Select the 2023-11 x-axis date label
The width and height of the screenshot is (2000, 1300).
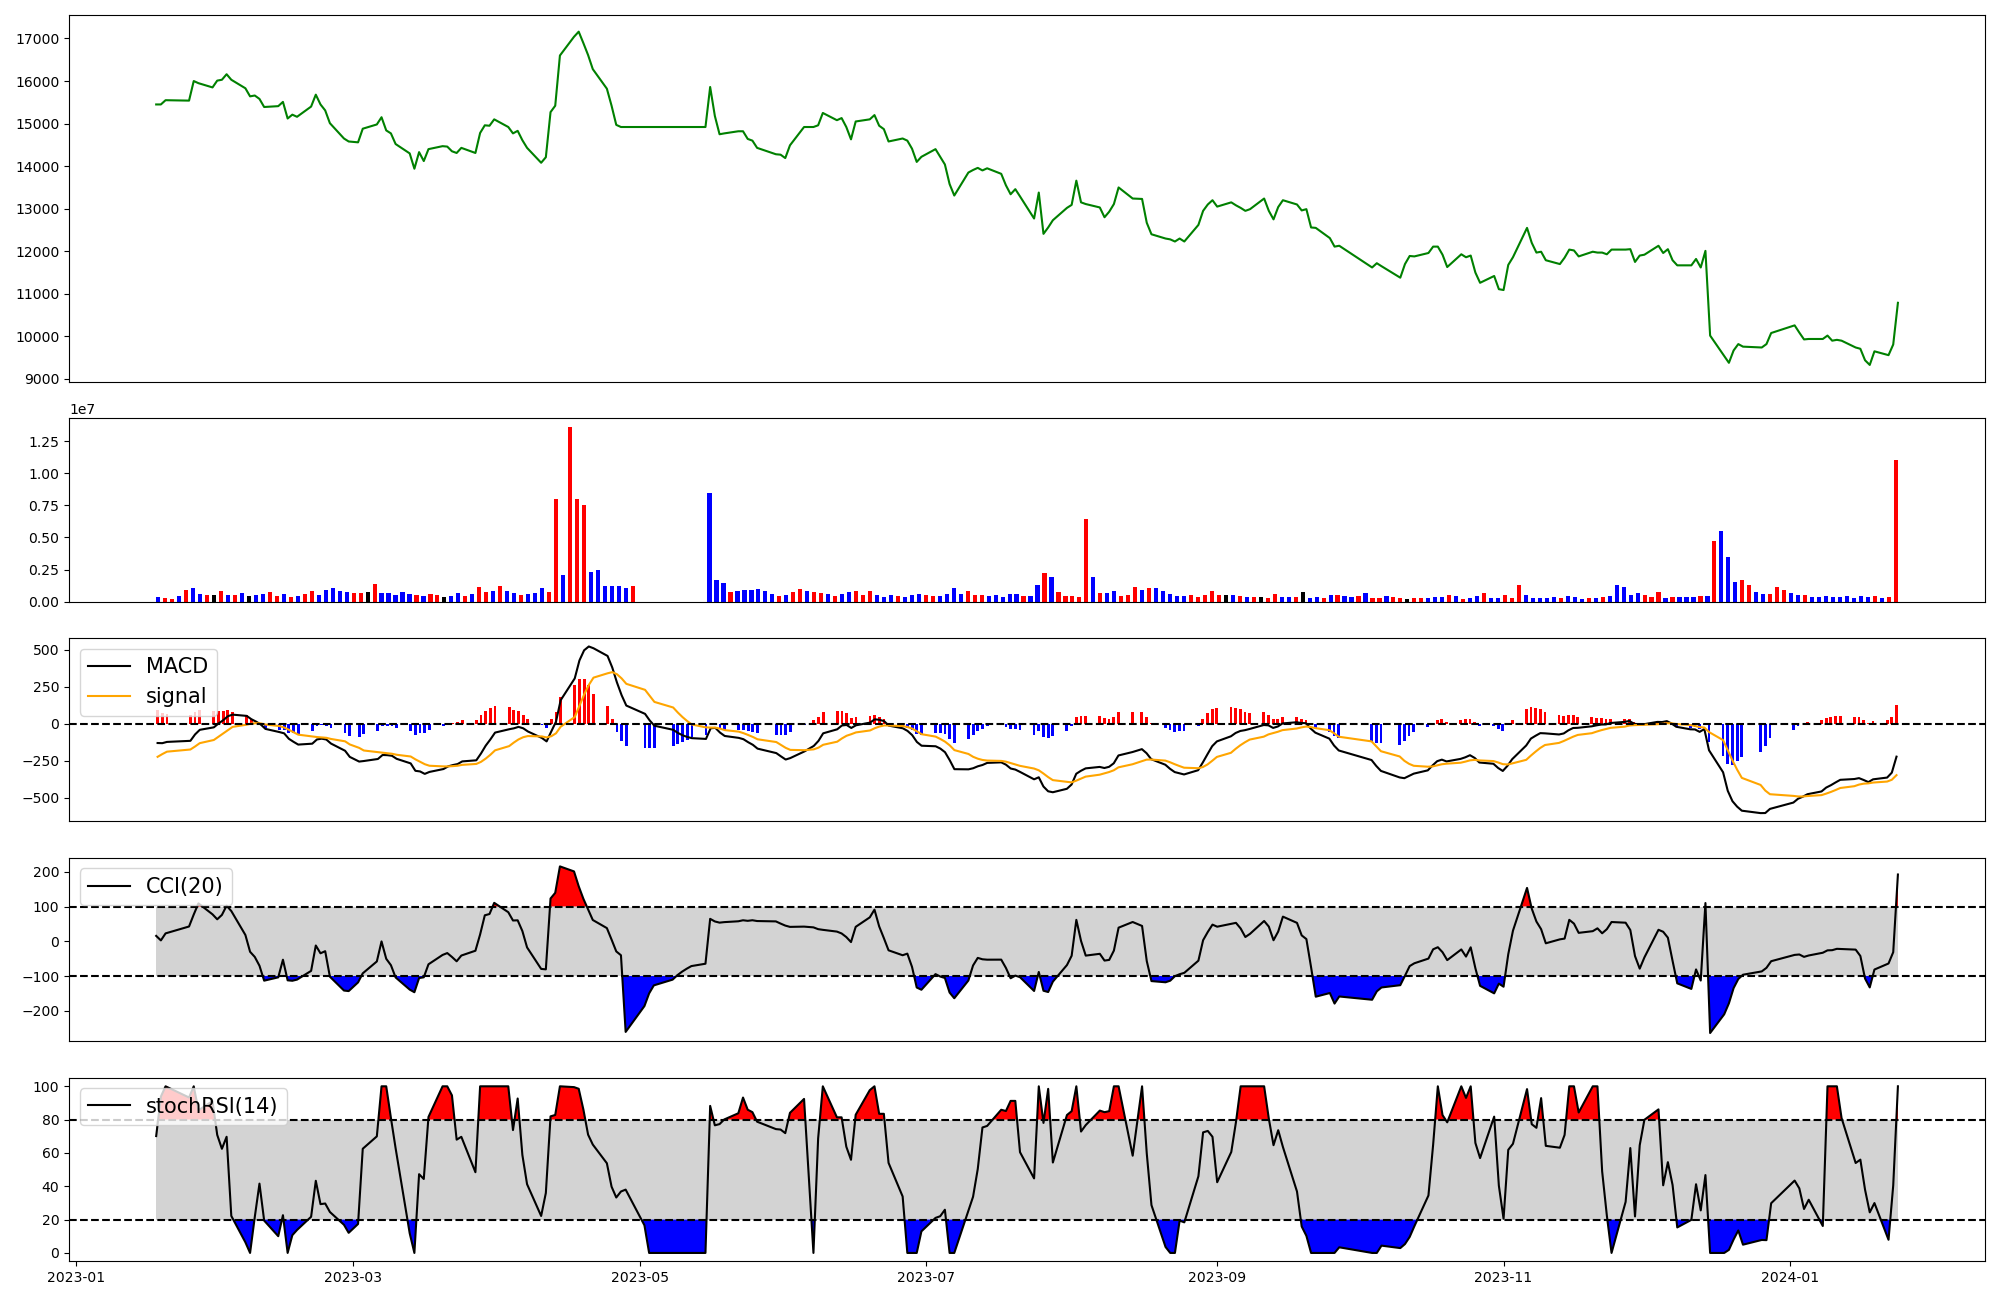tap(1504, 1277)
